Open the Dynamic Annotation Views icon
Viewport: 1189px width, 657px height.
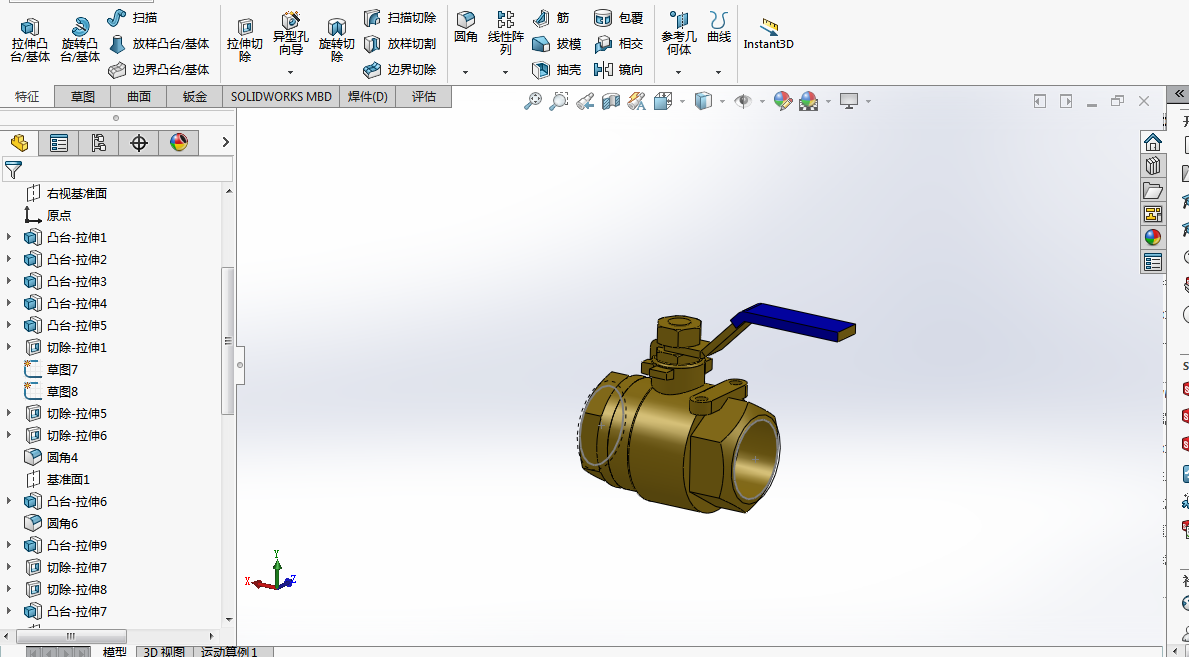(636, 101)
